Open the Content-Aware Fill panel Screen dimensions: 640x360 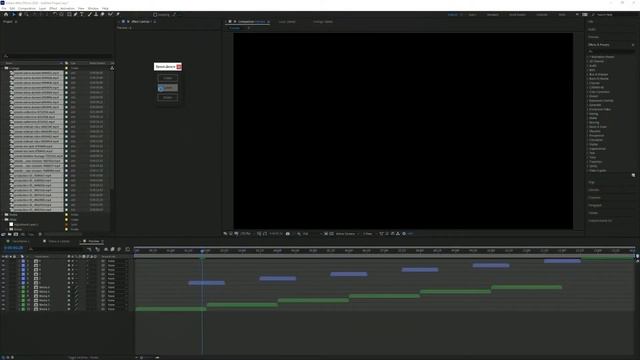tap(600, 221)
